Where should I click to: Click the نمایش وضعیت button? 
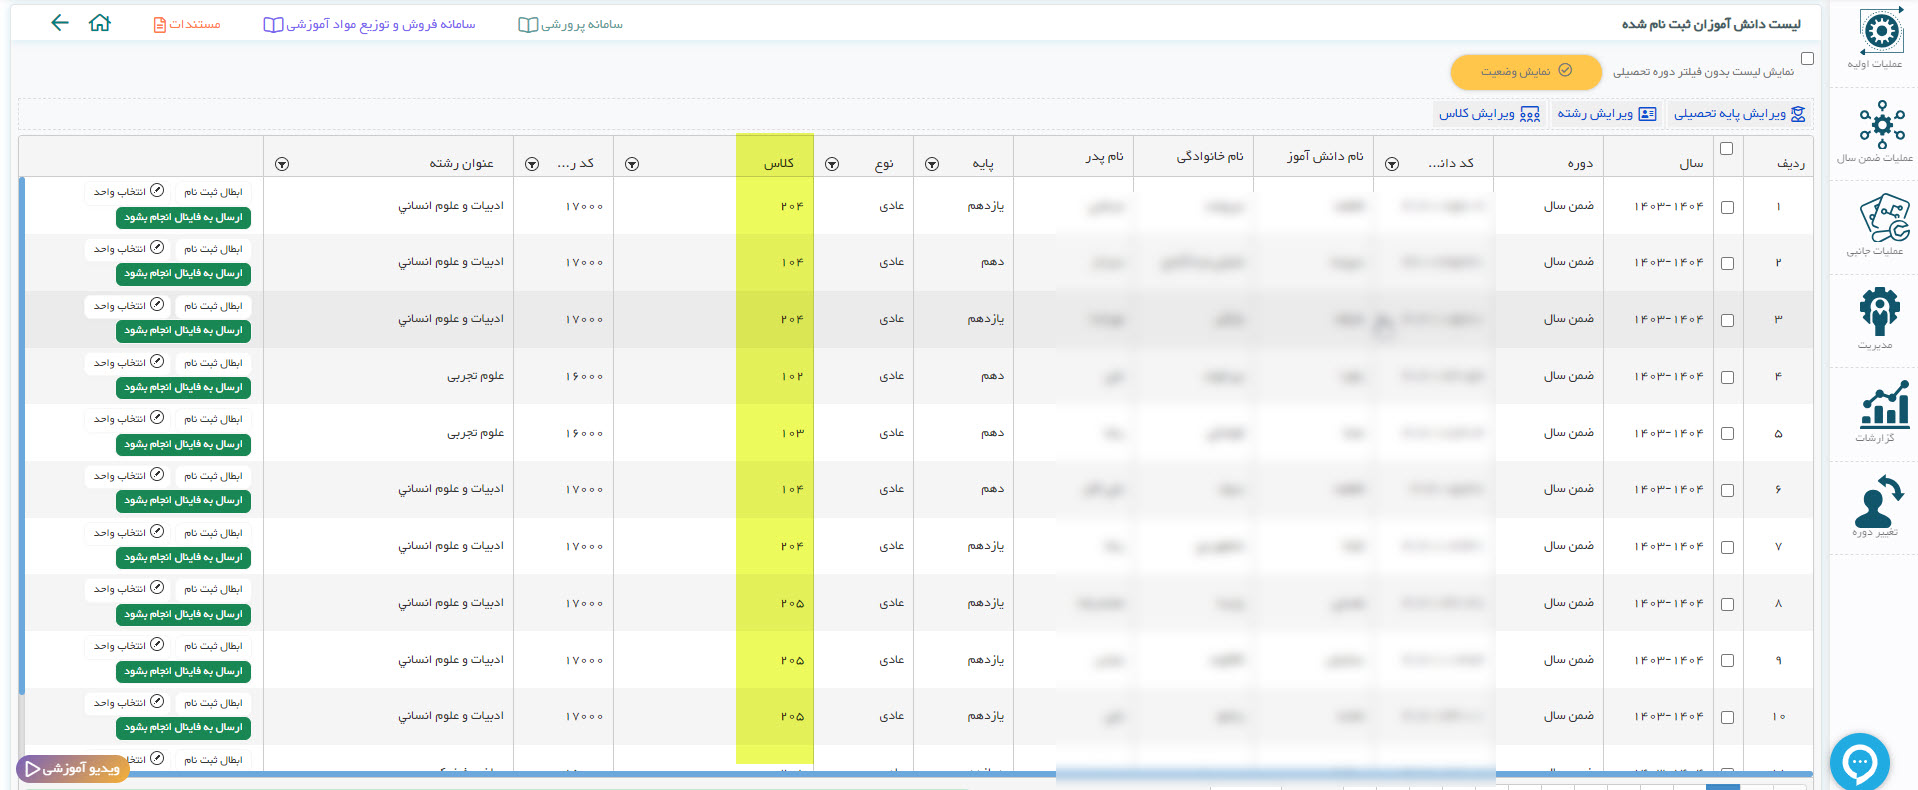pyautogui.click(x=1525, y=71)
